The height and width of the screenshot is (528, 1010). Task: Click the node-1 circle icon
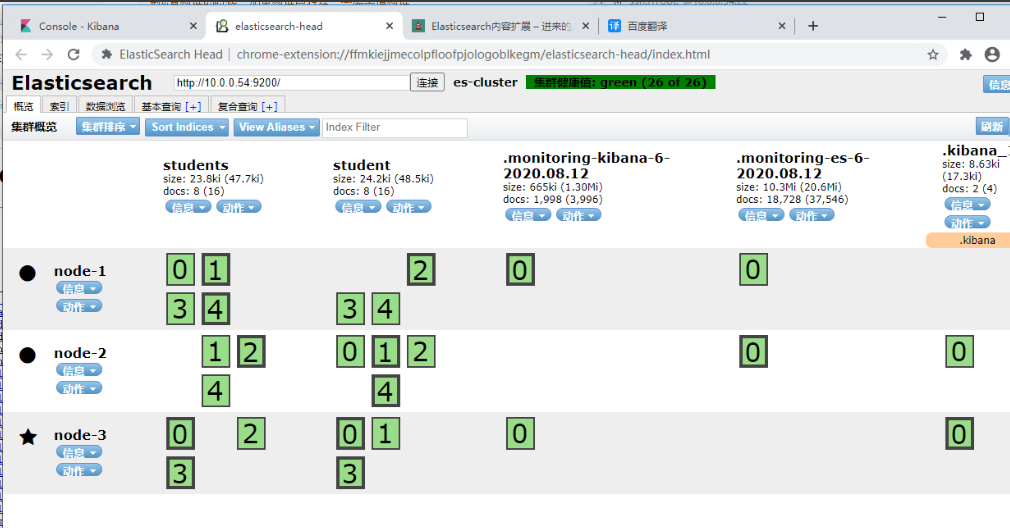(x=28, y=273)
